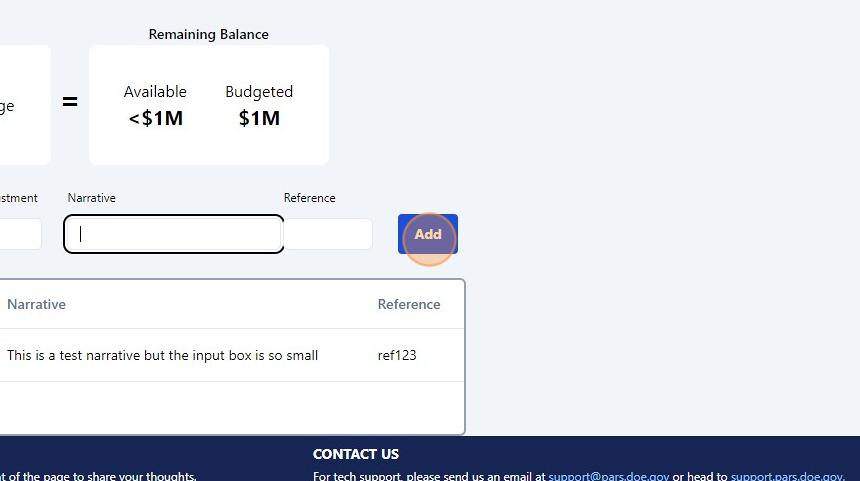The image size is (860, 481).
Task: Open the support.pars.doe.gov link
Action: (x=786, y=477)
